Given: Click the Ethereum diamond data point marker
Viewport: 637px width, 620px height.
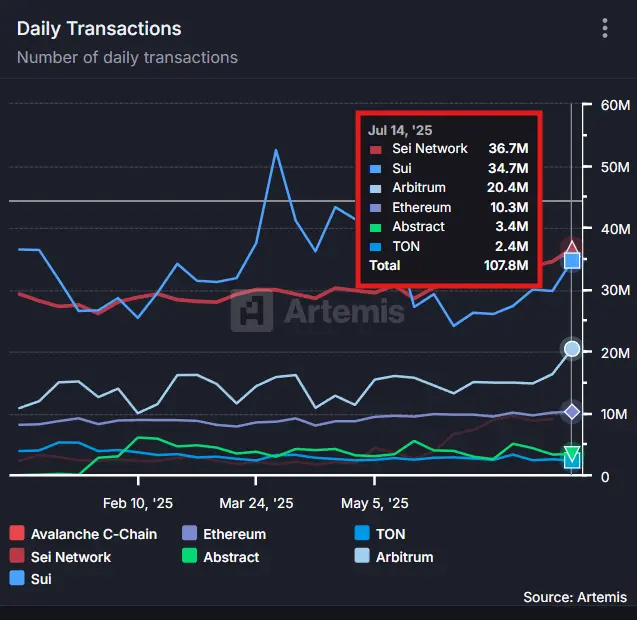Looking at the screenshot, I should 572,412.
